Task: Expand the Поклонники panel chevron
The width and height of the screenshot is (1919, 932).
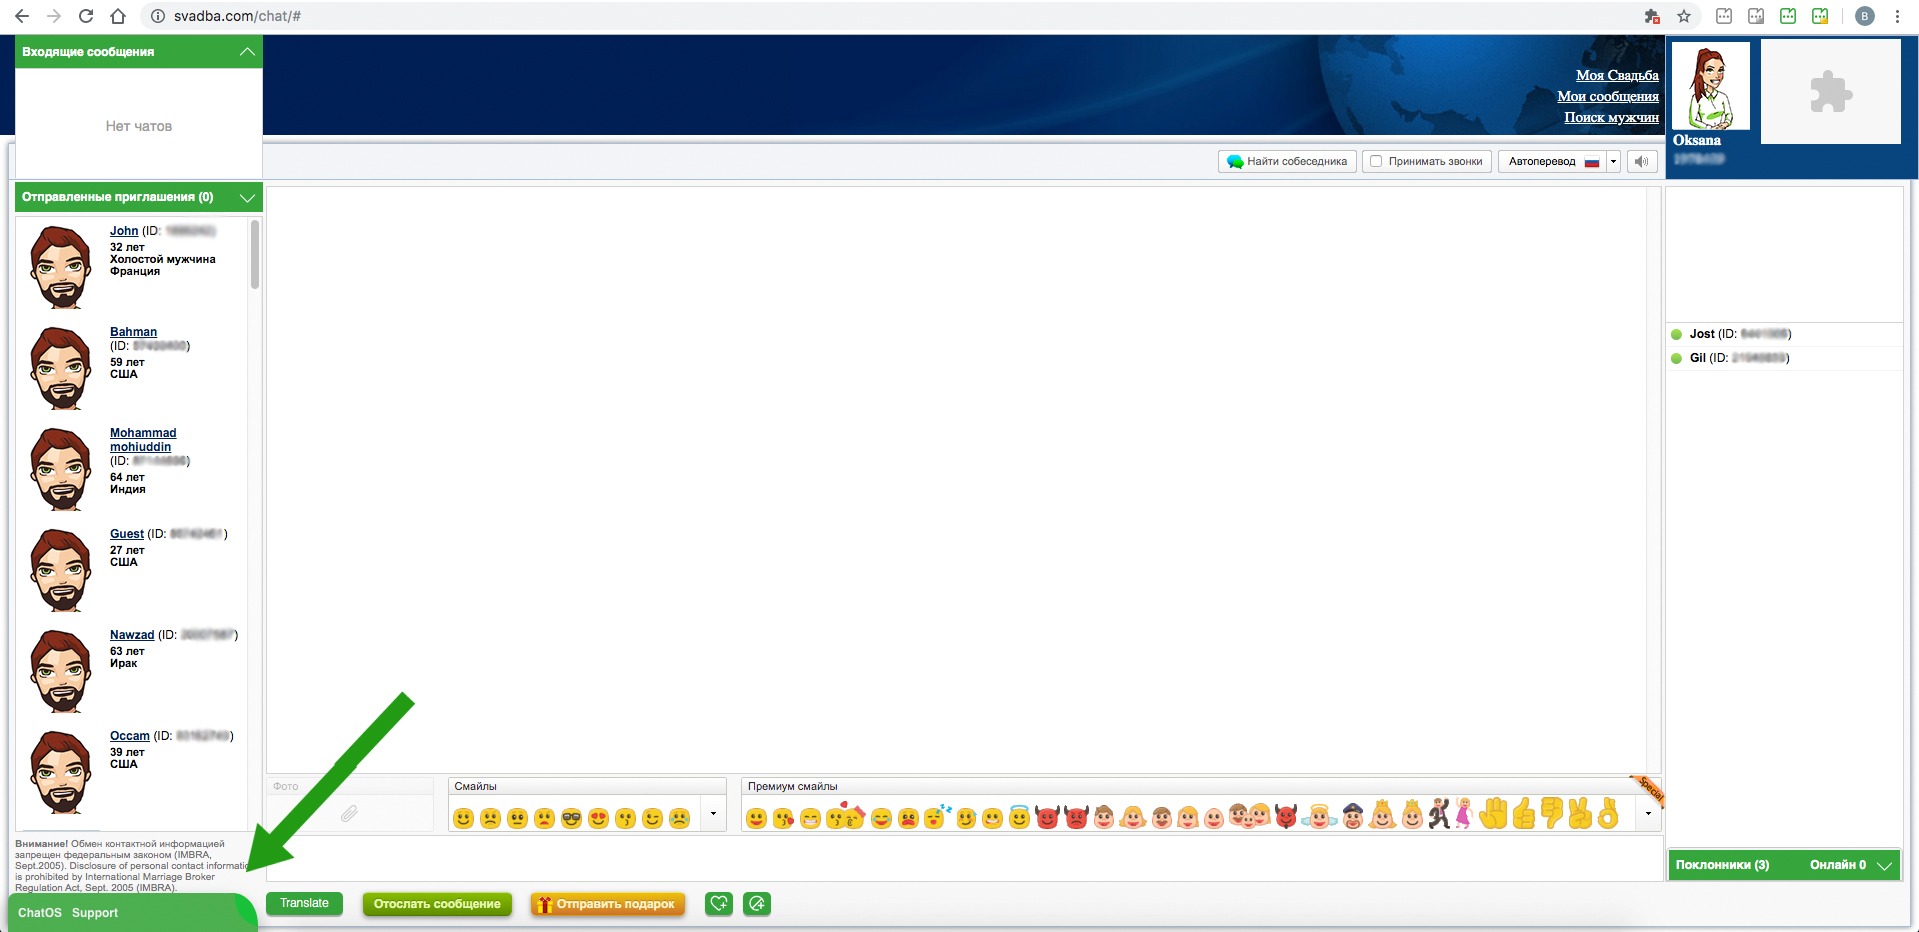Action: tap(1885, 865)
